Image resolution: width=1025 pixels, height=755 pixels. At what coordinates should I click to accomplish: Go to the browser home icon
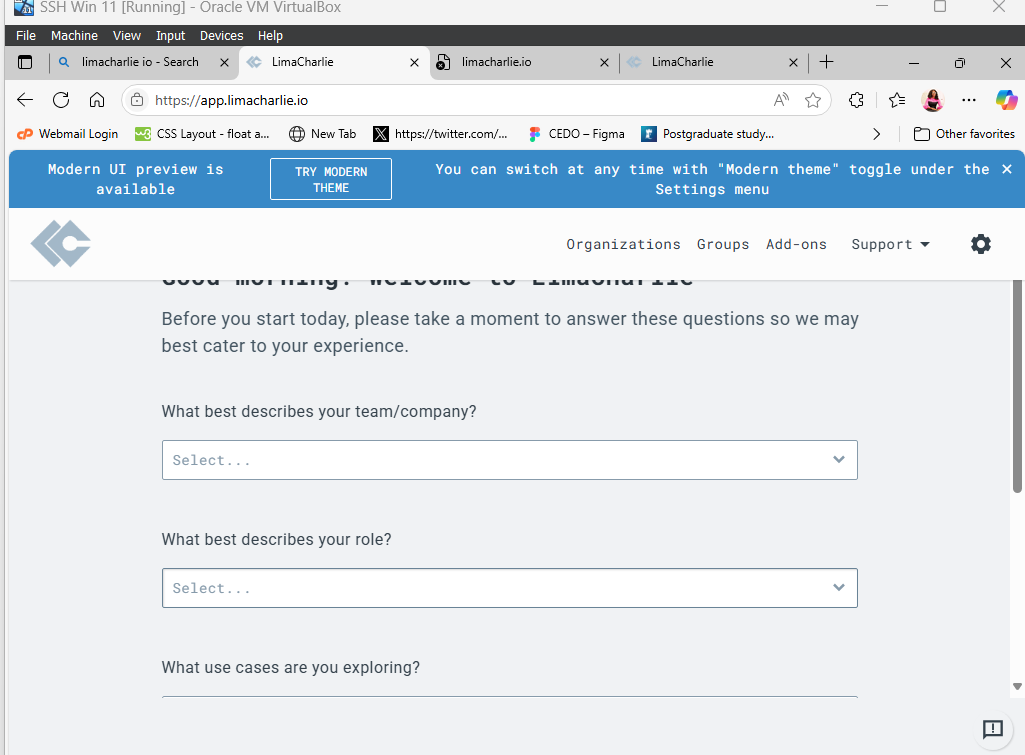97,100
